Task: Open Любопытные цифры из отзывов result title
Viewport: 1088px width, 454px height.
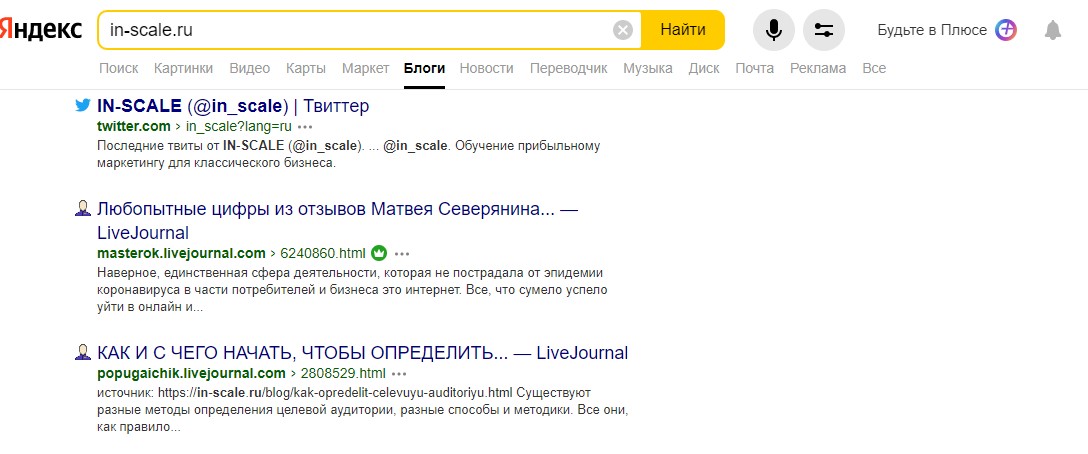Action: click(338, 220)
